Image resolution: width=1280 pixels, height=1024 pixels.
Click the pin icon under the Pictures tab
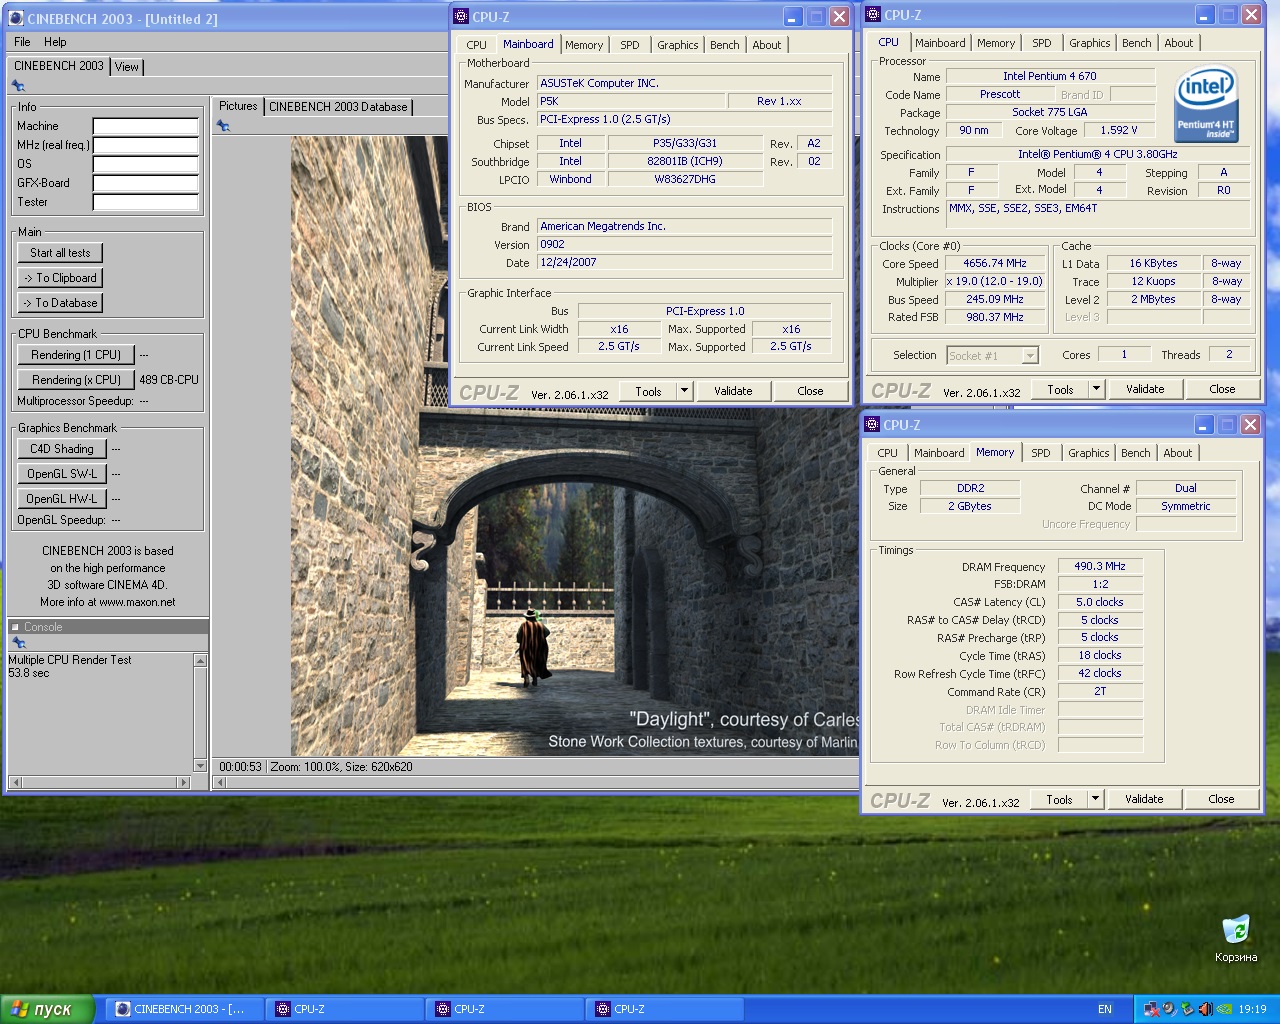tap(223, 126)
